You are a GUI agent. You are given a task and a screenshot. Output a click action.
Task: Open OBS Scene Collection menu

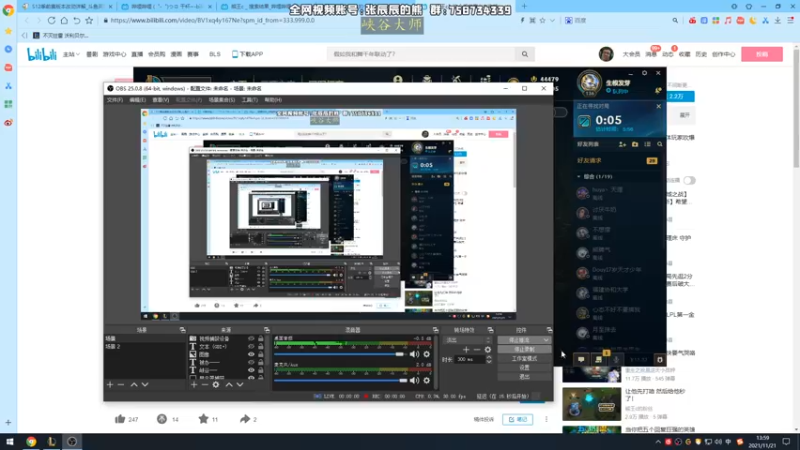(221, 100)
